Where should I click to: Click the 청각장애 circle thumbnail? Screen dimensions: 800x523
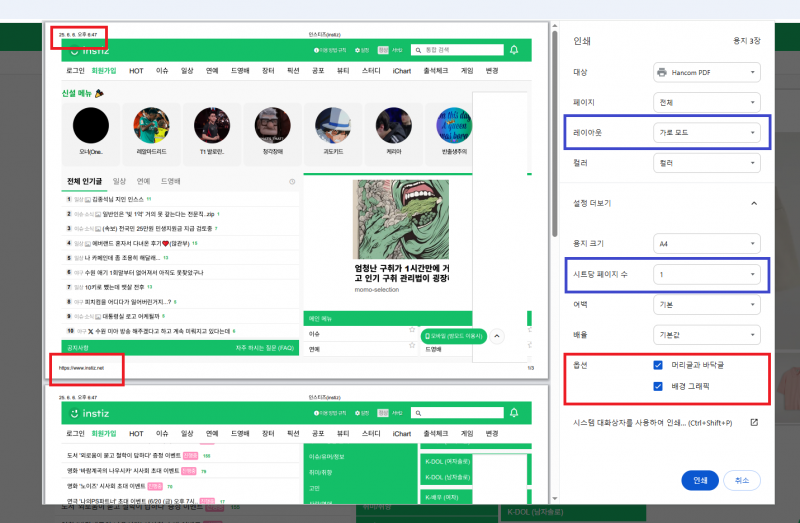(272, 126)
